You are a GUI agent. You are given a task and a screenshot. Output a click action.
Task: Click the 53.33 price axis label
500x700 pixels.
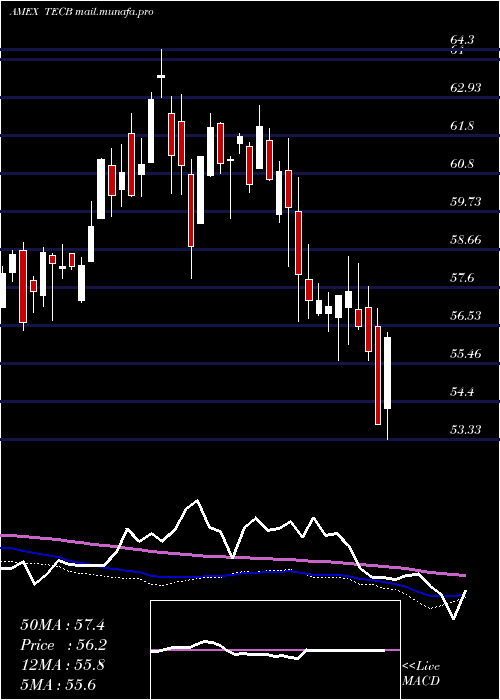click(x=465, y=429)
